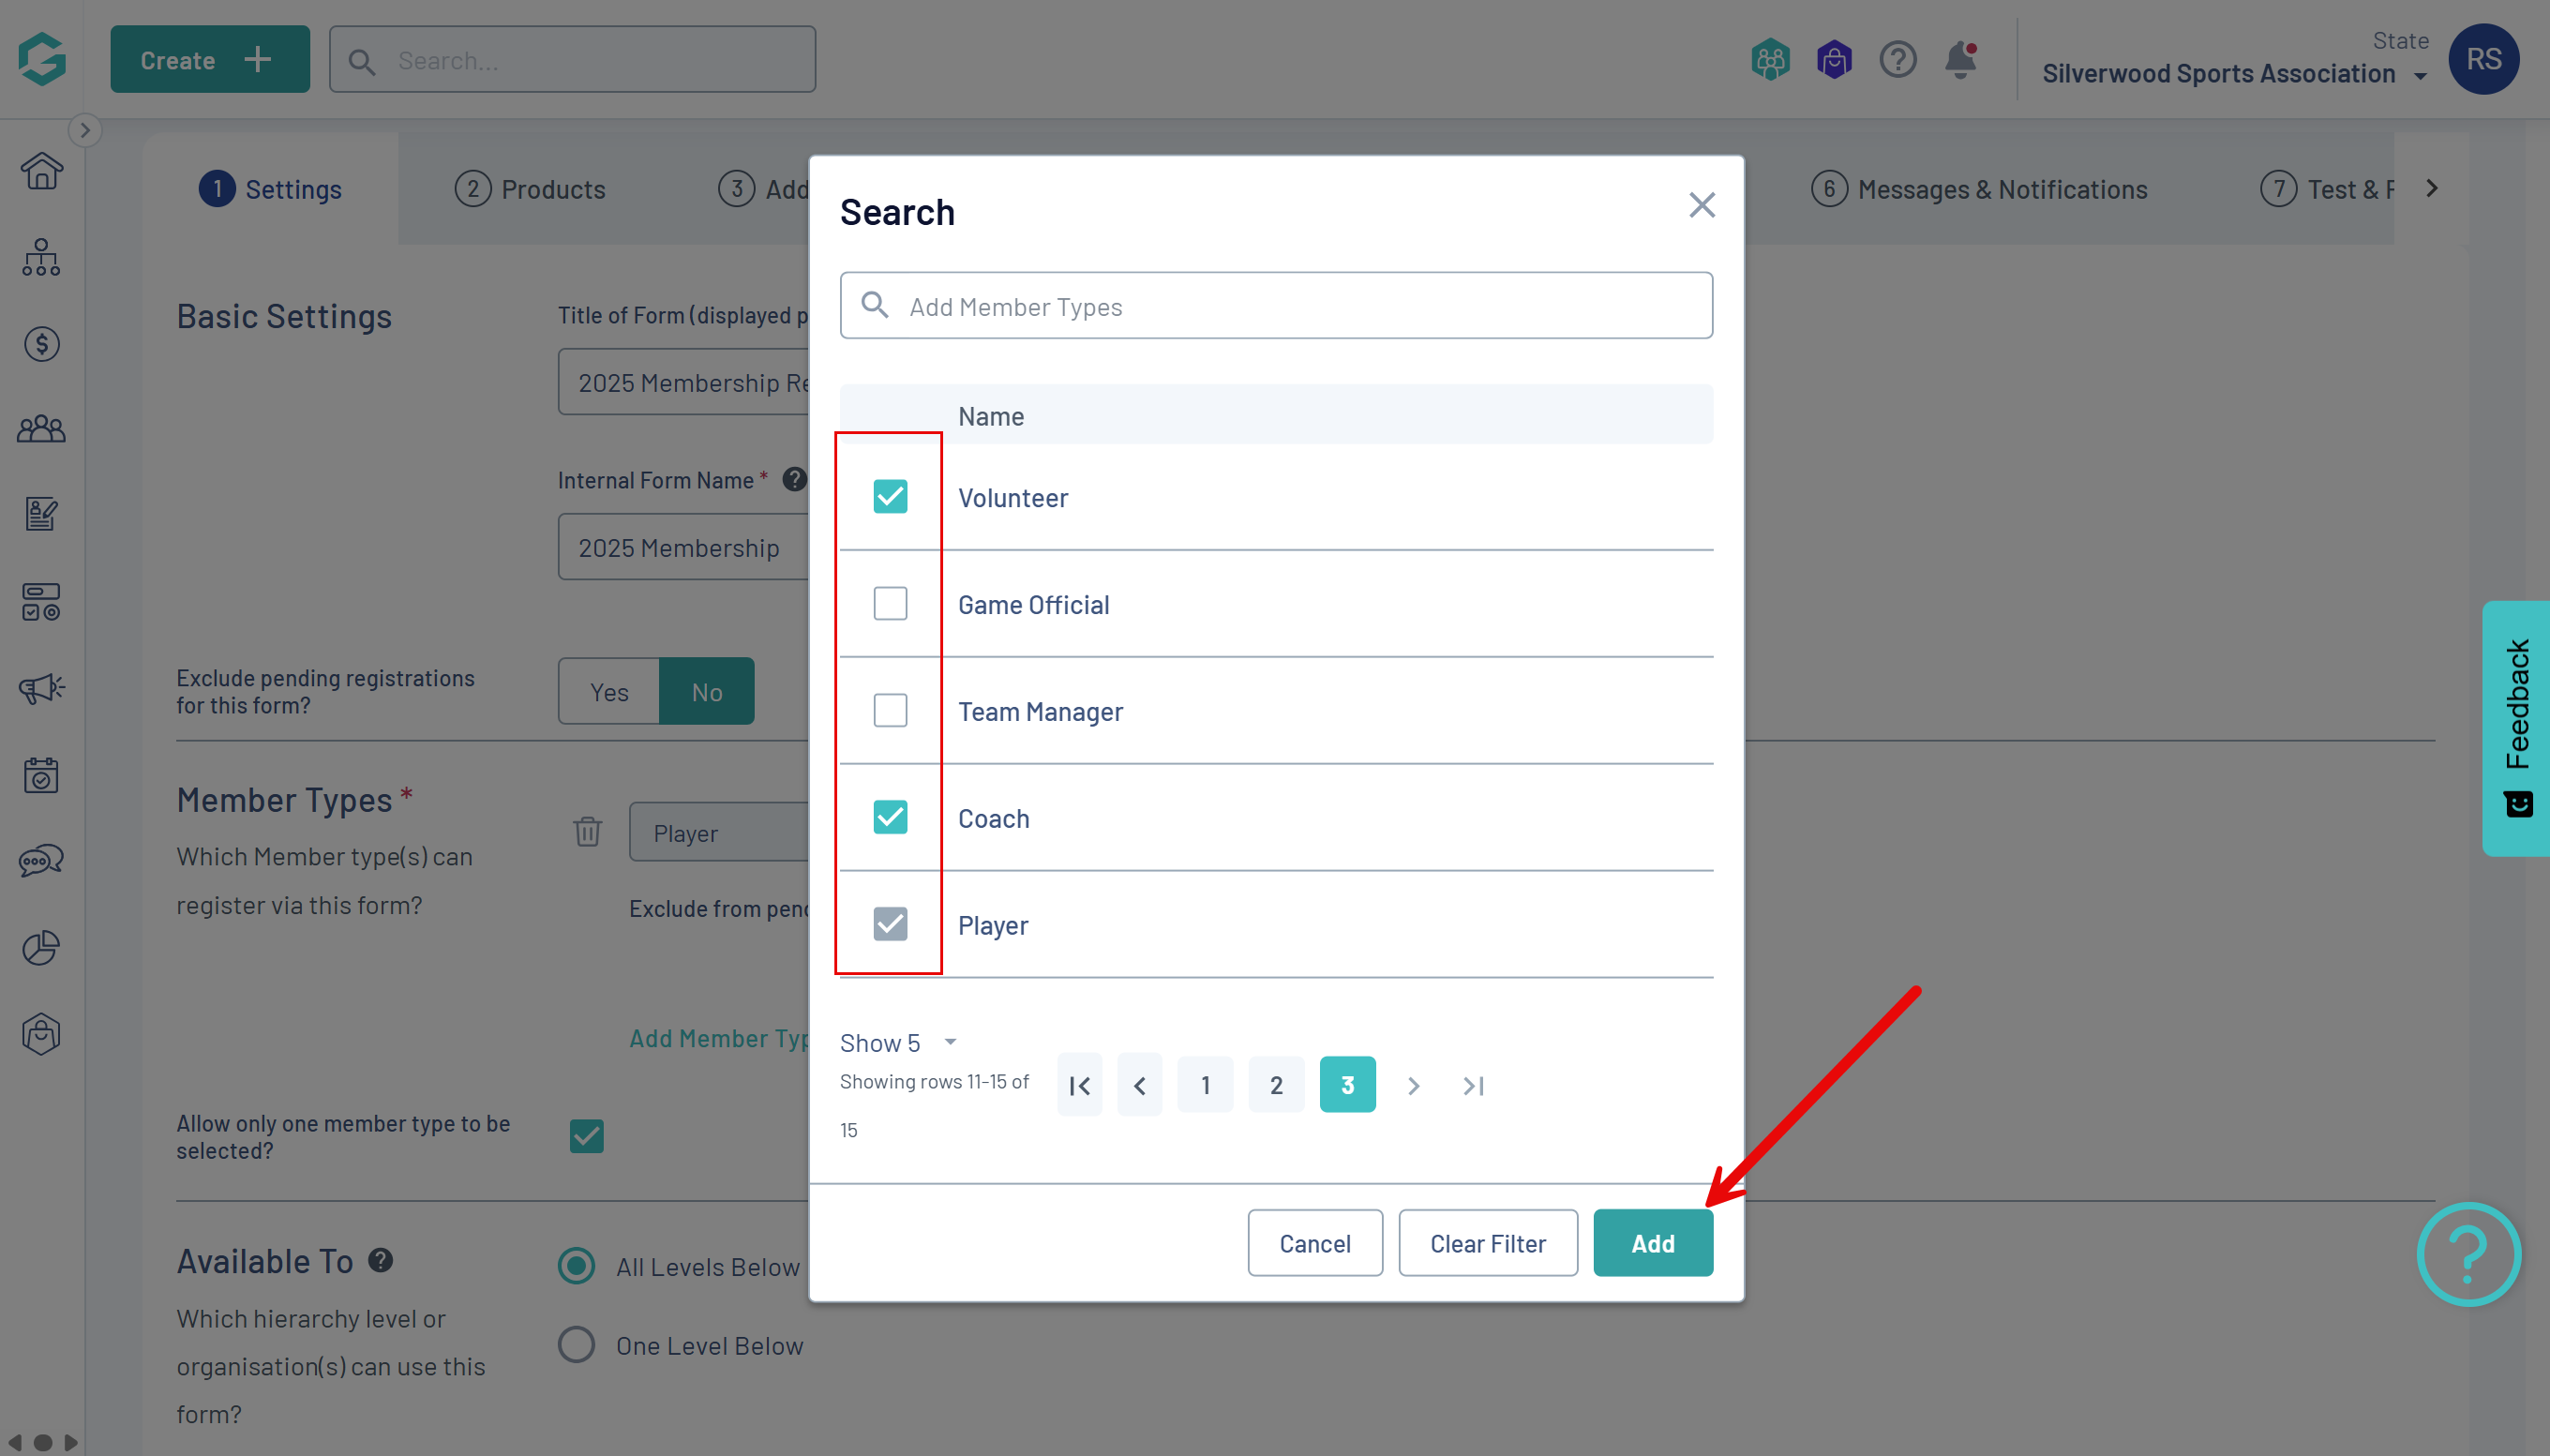Tick the Team Manager checkbox

click(x=889, y=711)
